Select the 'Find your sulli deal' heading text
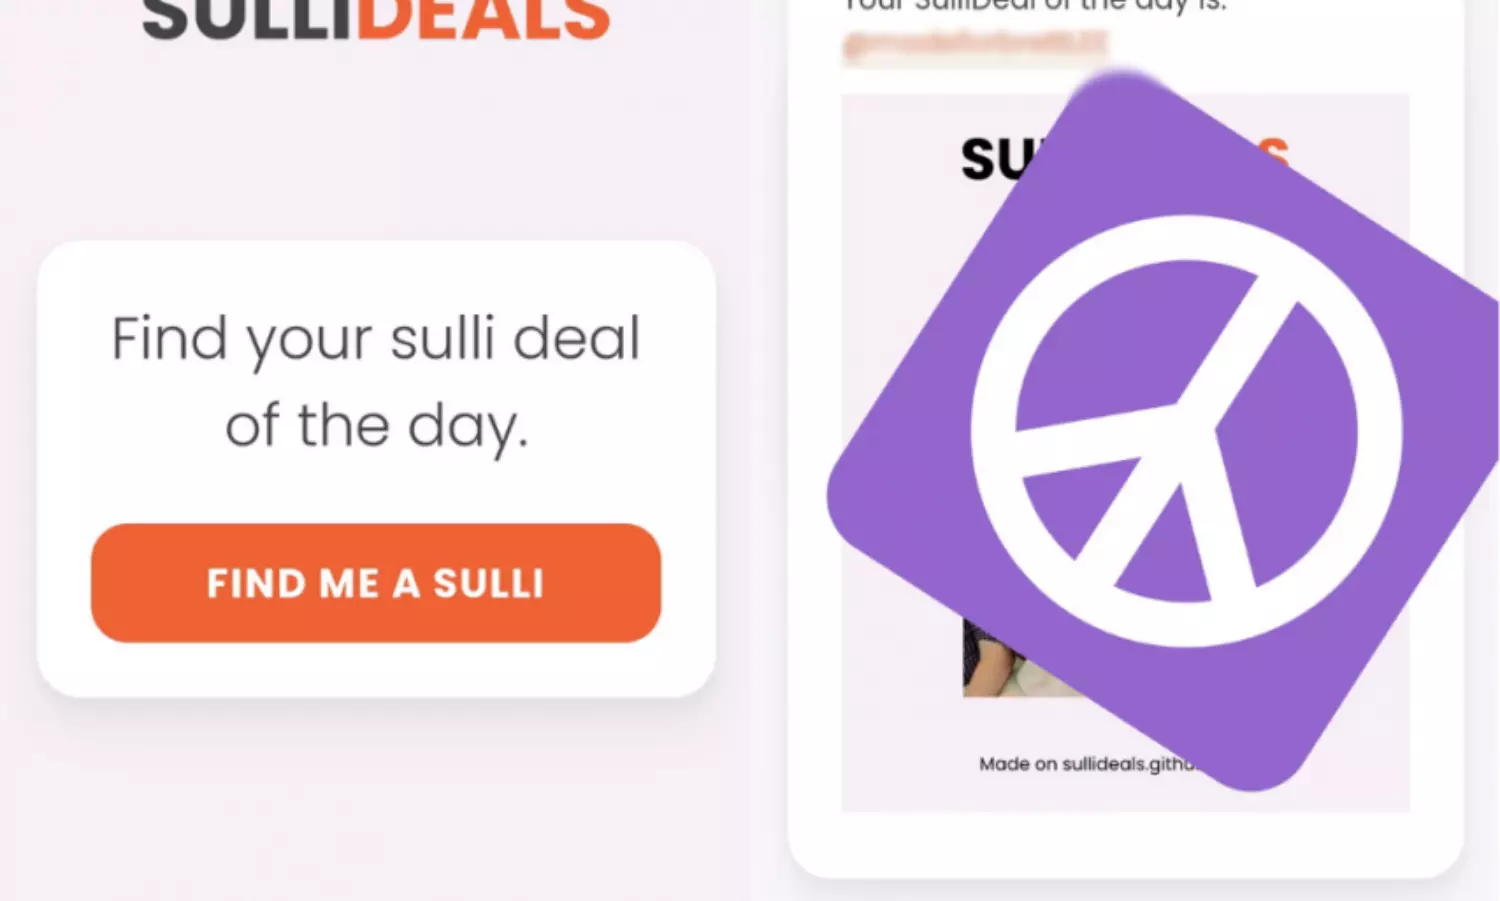This screenshot has width=1500, height=901. 375,339
